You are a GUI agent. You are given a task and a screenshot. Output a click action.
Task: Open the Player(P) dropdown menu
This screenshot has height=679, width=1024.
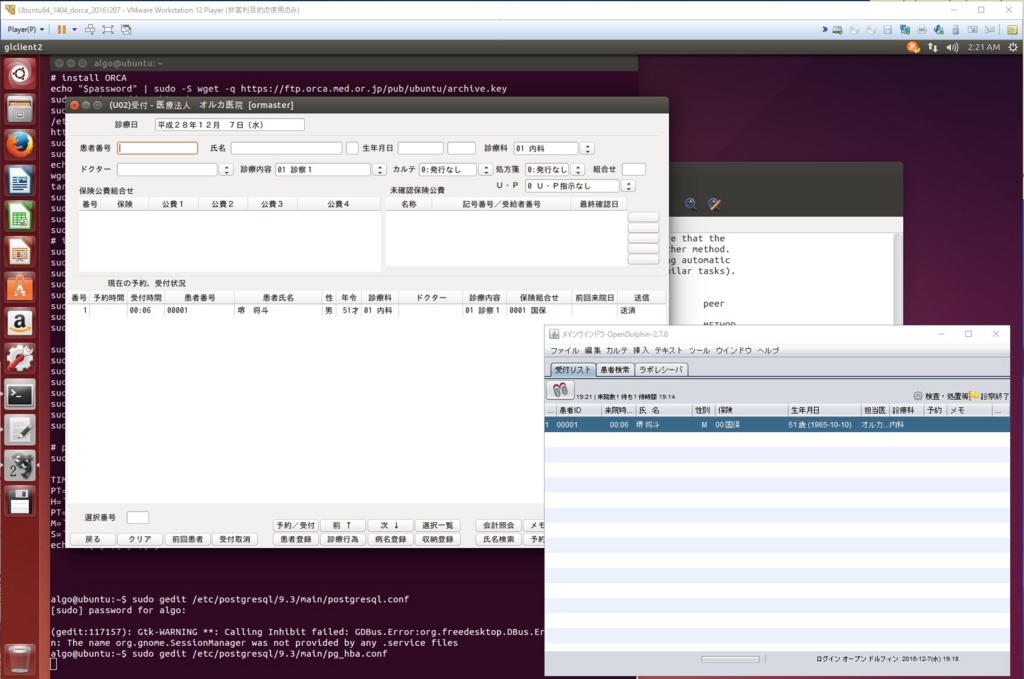tap(26, 29)
